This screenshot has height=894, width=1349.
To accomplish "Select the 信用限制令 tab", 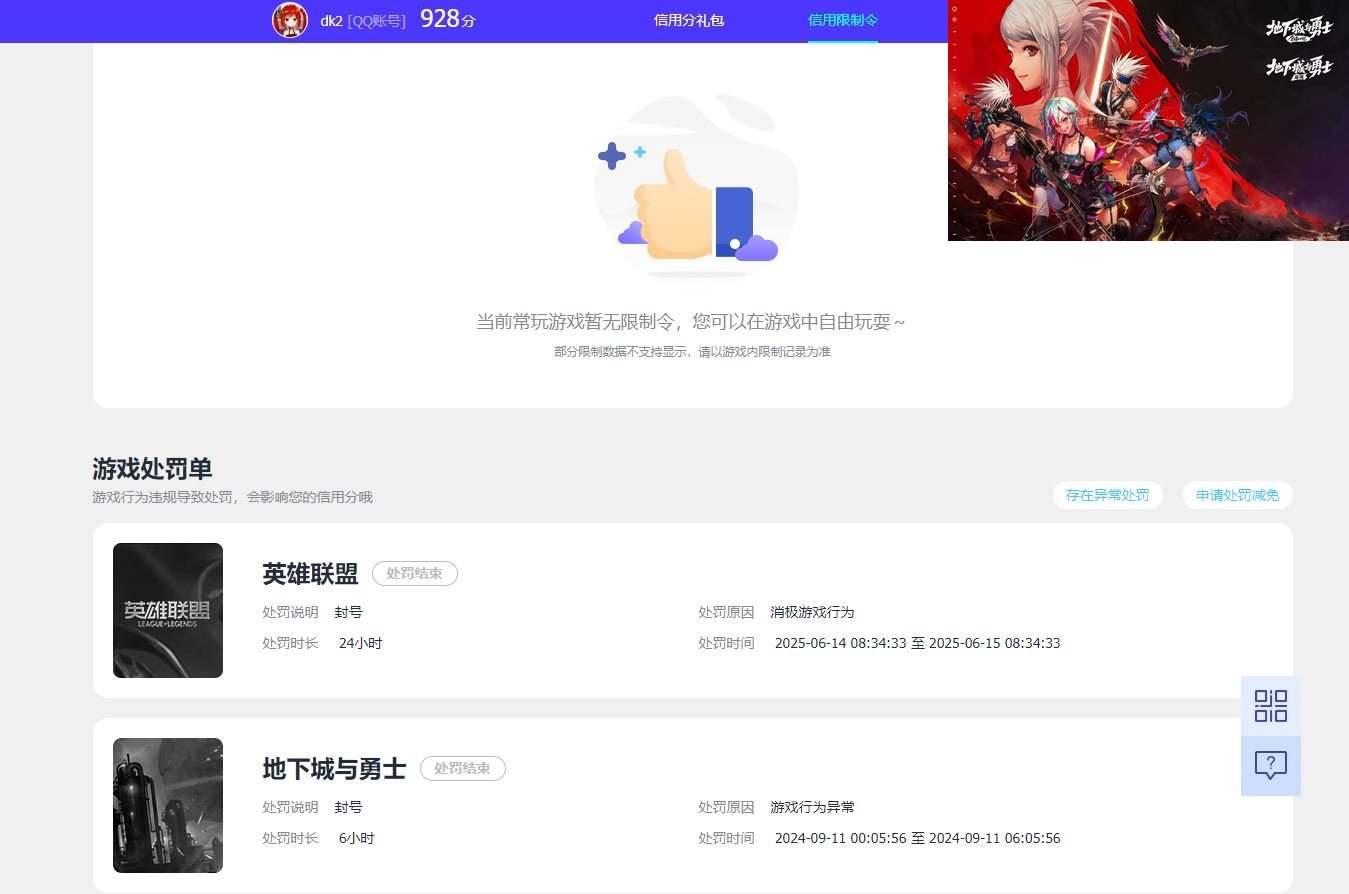I will point(843,20).
